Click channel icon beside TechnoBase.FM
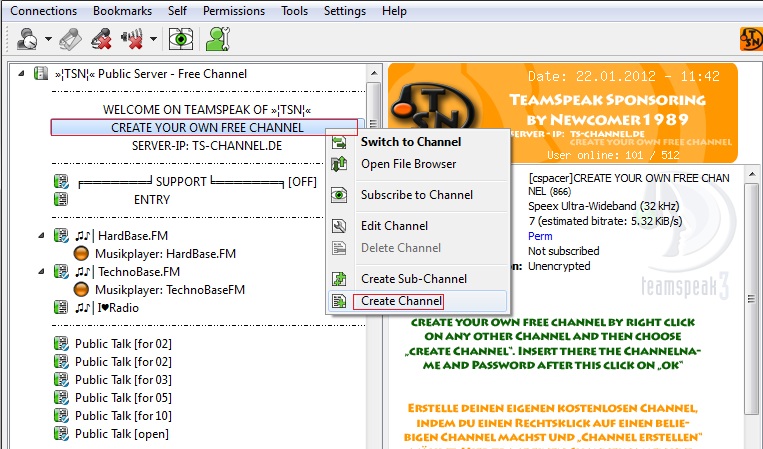763x449 pixels. point(61,271)
